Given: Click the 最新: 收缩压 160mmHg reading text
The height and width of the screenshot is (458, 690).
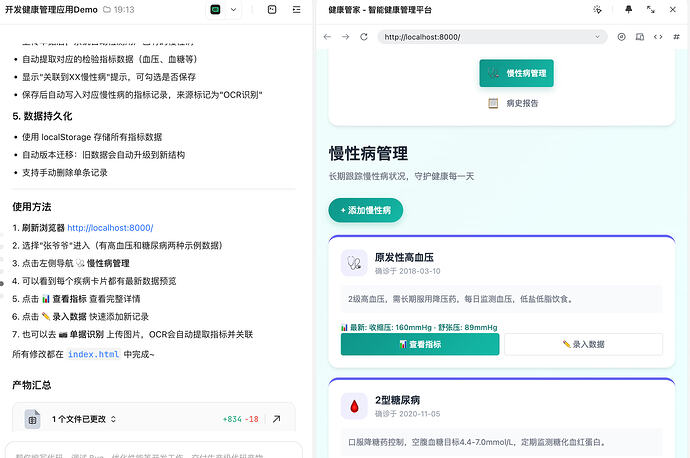Looking at the screenshot, I should point(419,327).
